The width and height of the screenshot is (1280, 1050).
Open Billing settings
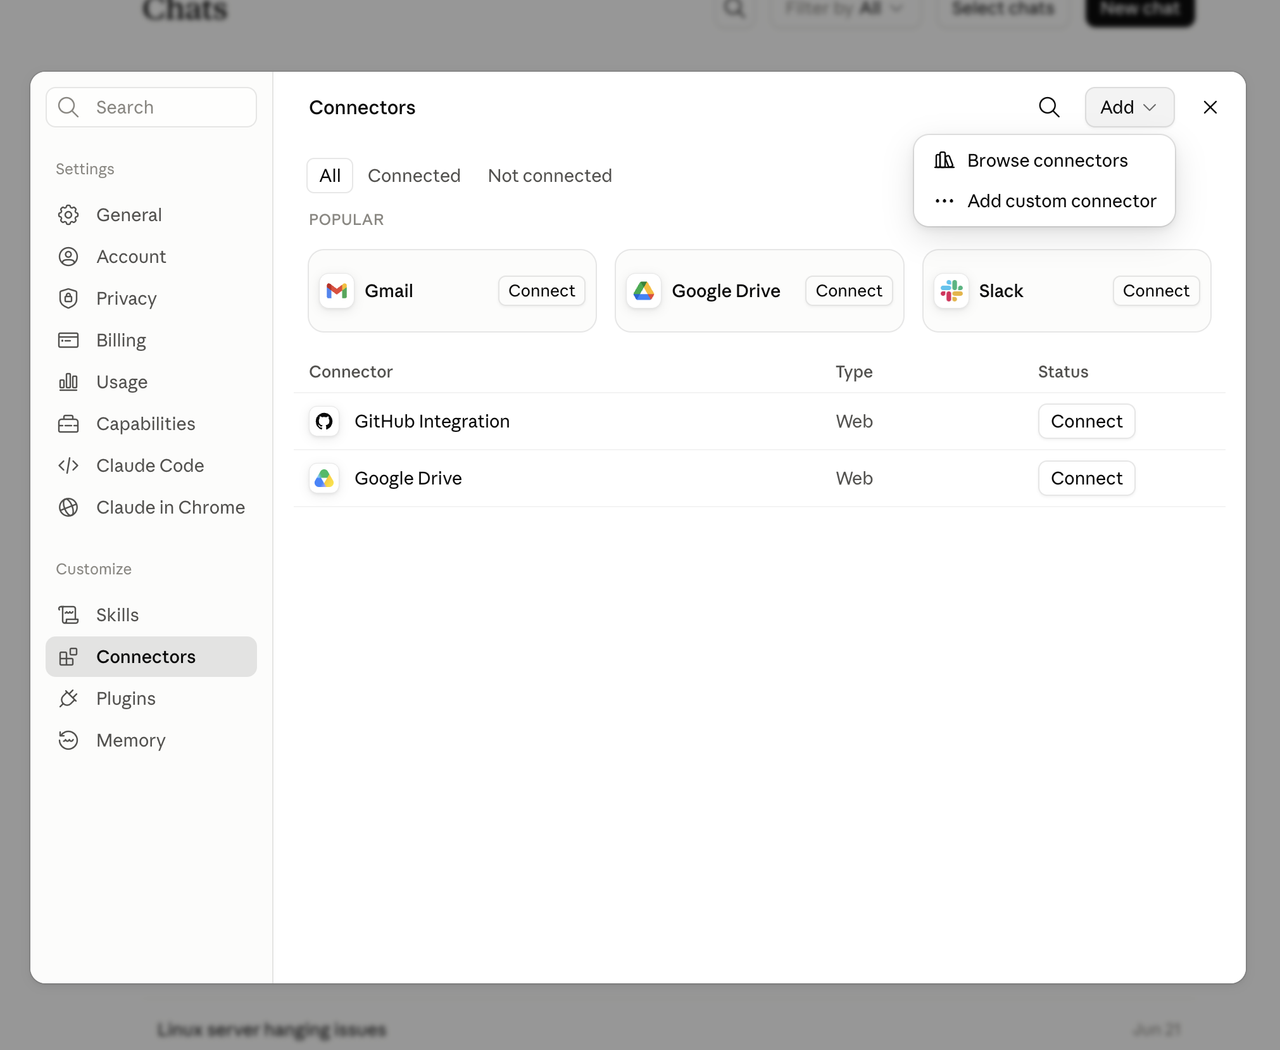[151, 340]
